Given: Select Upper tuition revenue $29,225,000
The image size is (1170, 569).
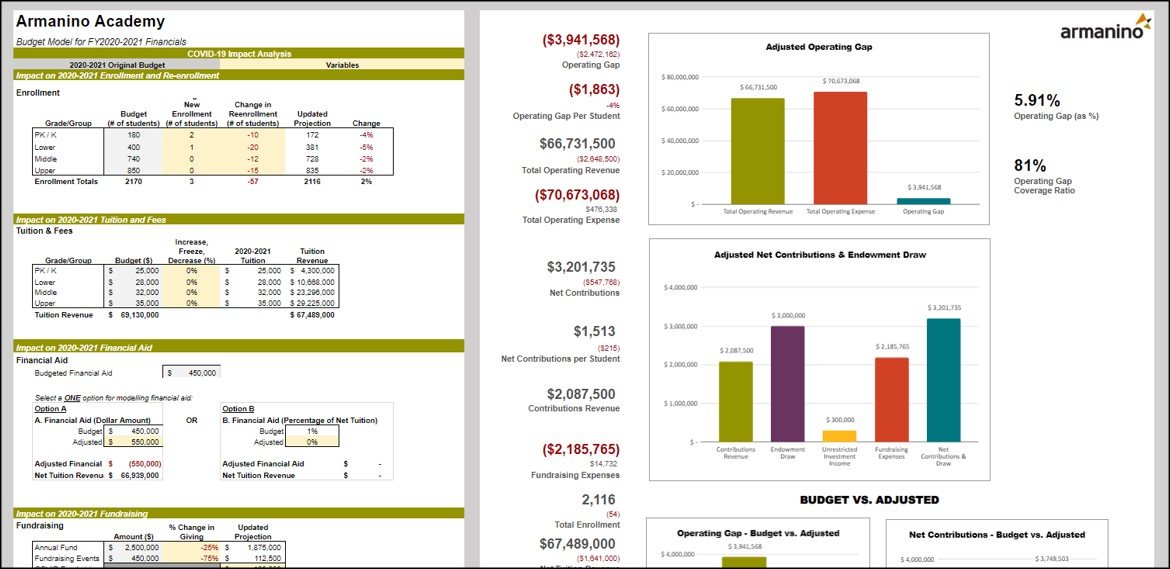Looking at the screenshot, I should pyautogui.click(x=312, y=304).
